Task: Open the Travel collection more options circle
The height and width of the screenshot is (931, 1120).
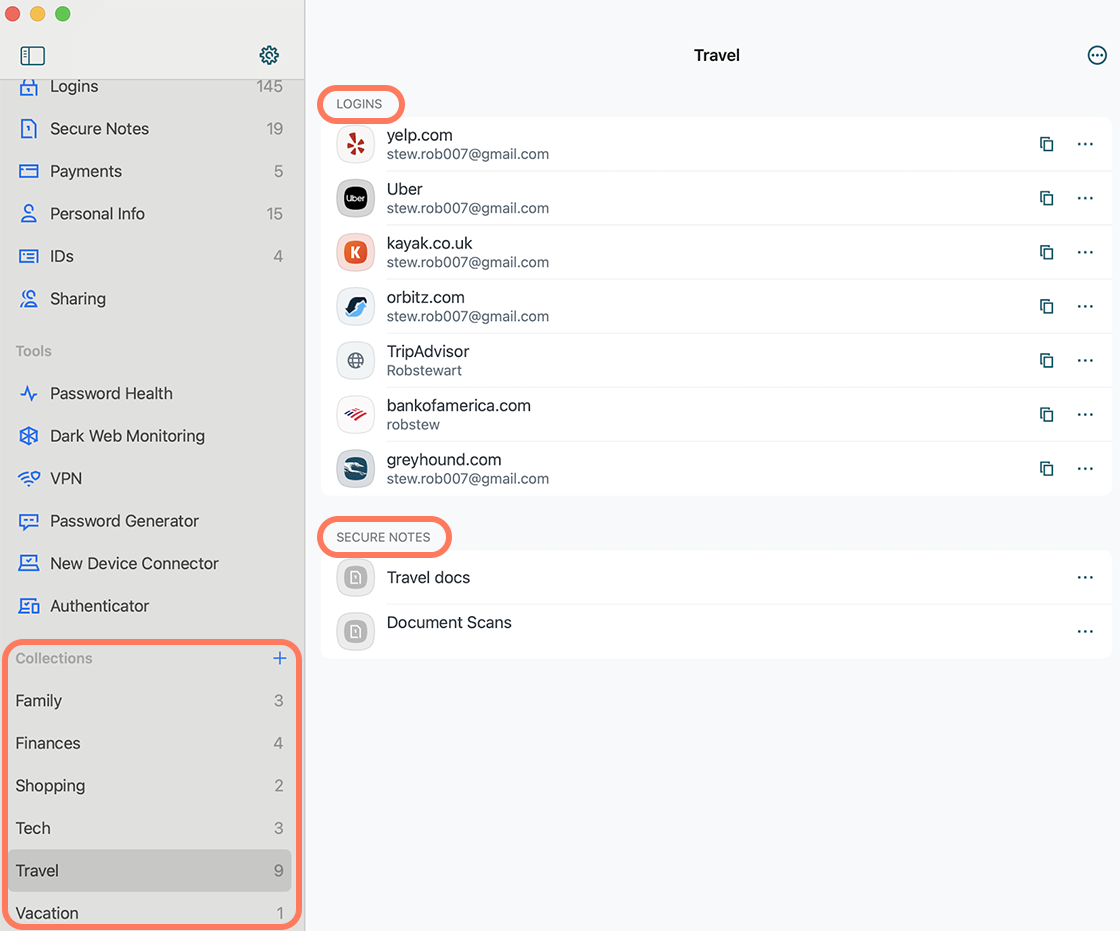Action: (x=1096, y=55)
